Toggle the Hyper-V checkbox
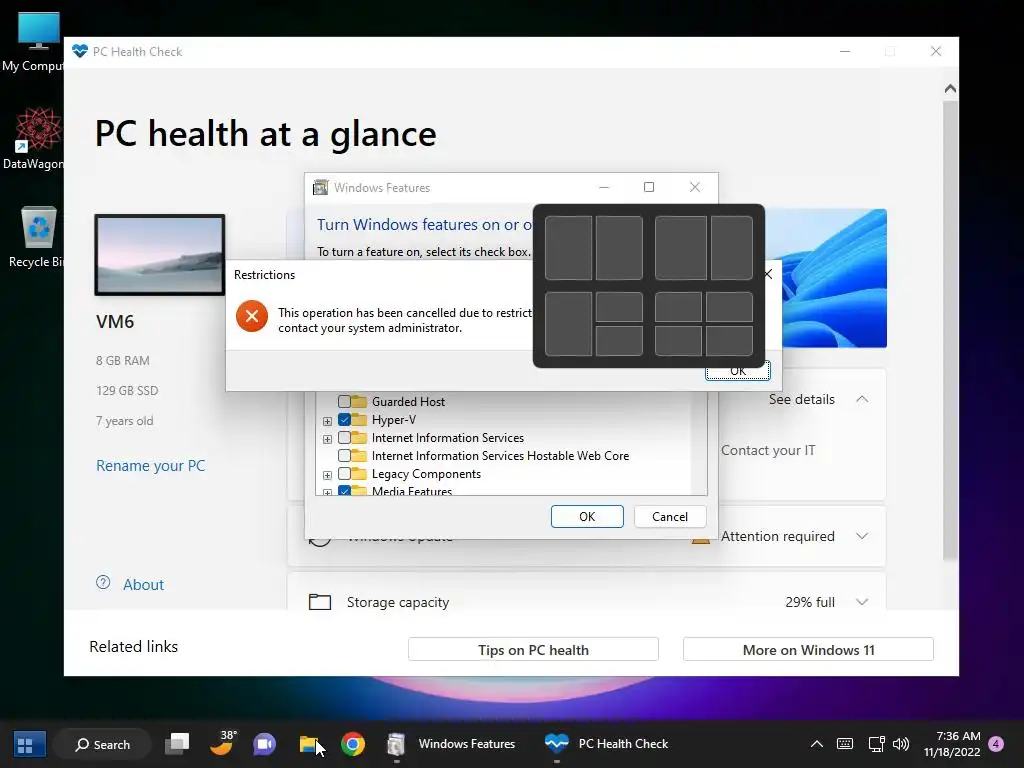Image resolution: width=1024 pixels, height=768 pixels. [x=344, y=419]
